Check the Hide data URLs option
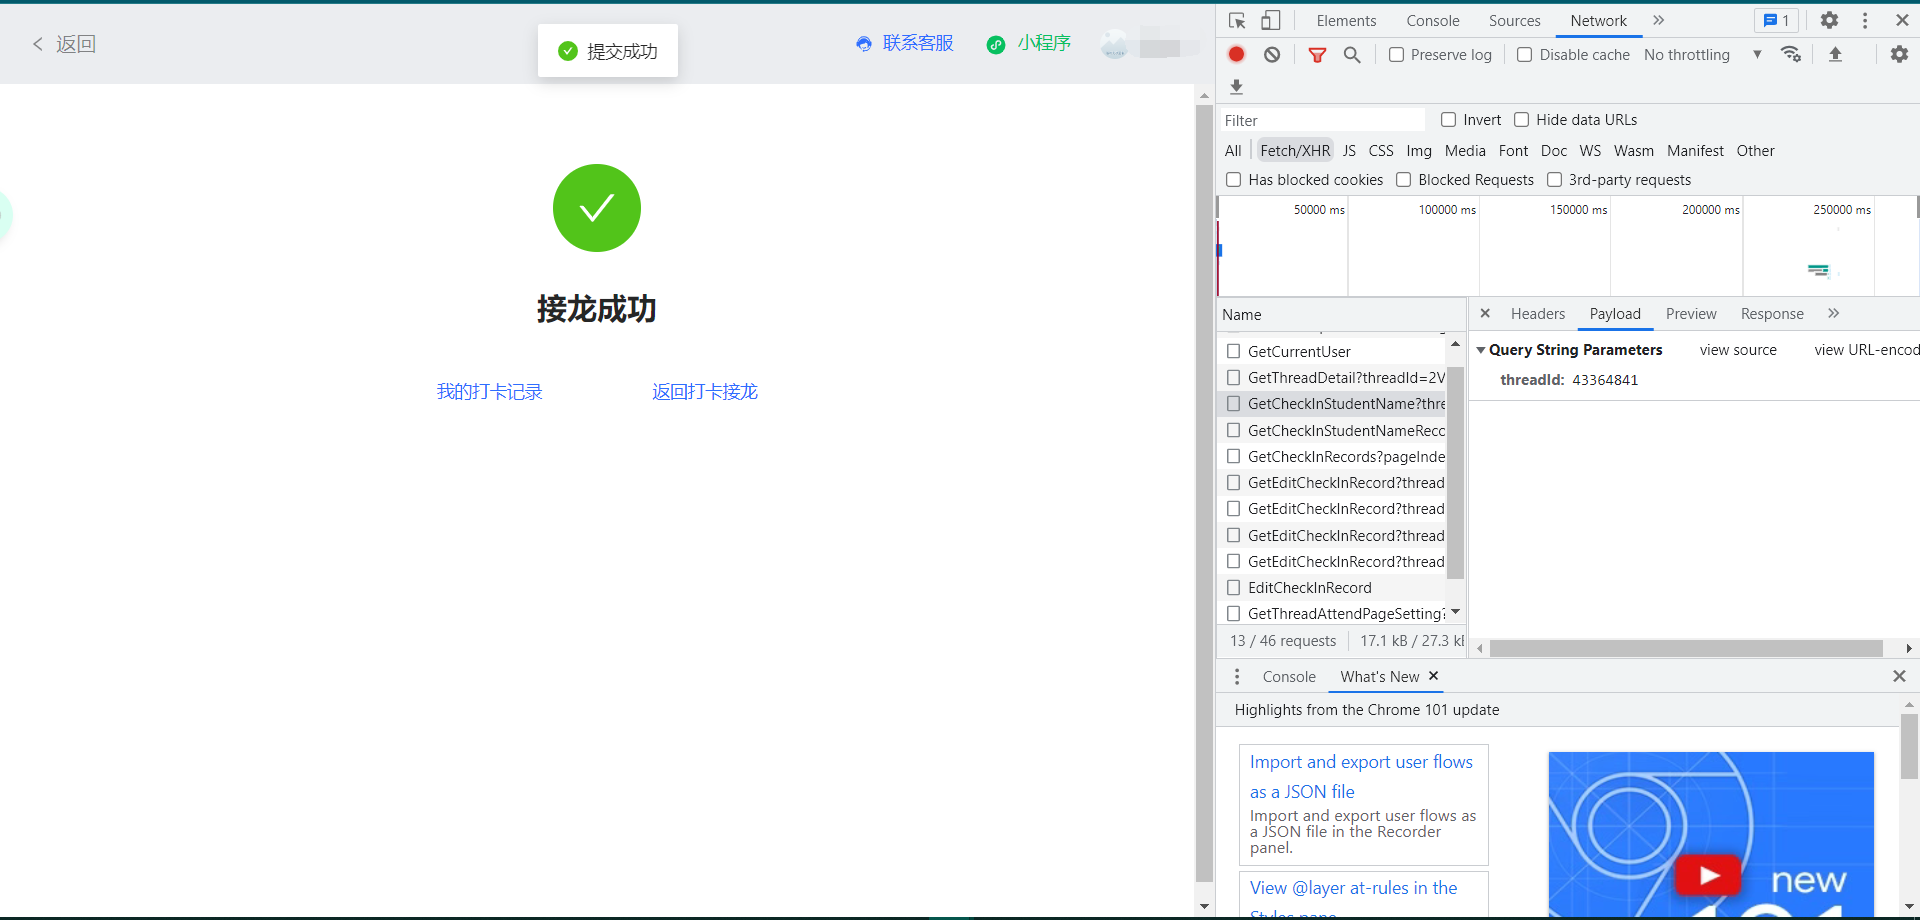Image resolution: width=1920 pixels, height=920 pixels. point(1521,119)
